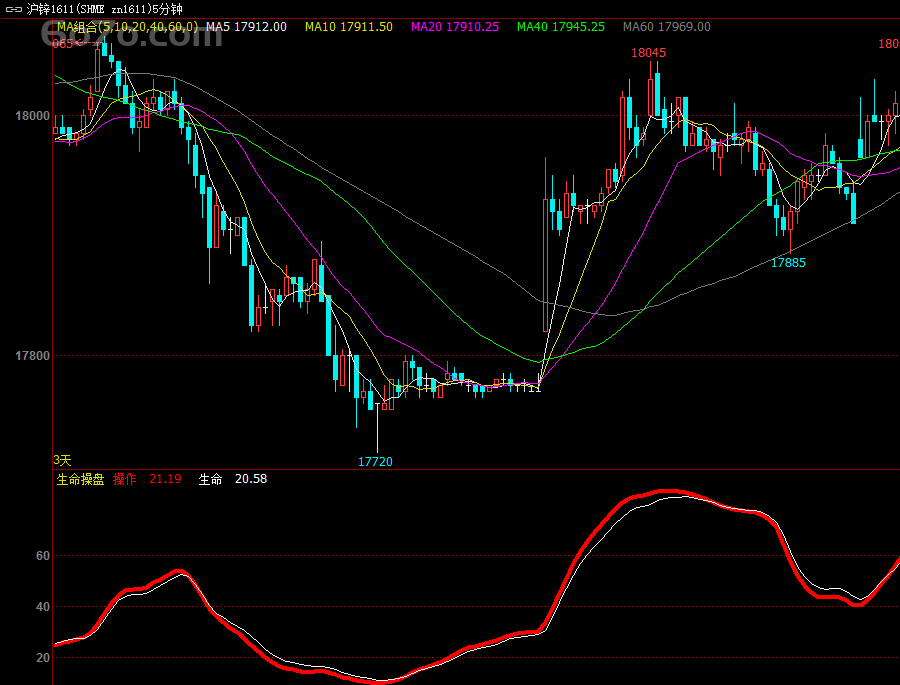Viewport: 900px width, 685px height.
Task: Open the 生命操盘 indicator name
Action: pyautogui.click(x=79, y=479)
